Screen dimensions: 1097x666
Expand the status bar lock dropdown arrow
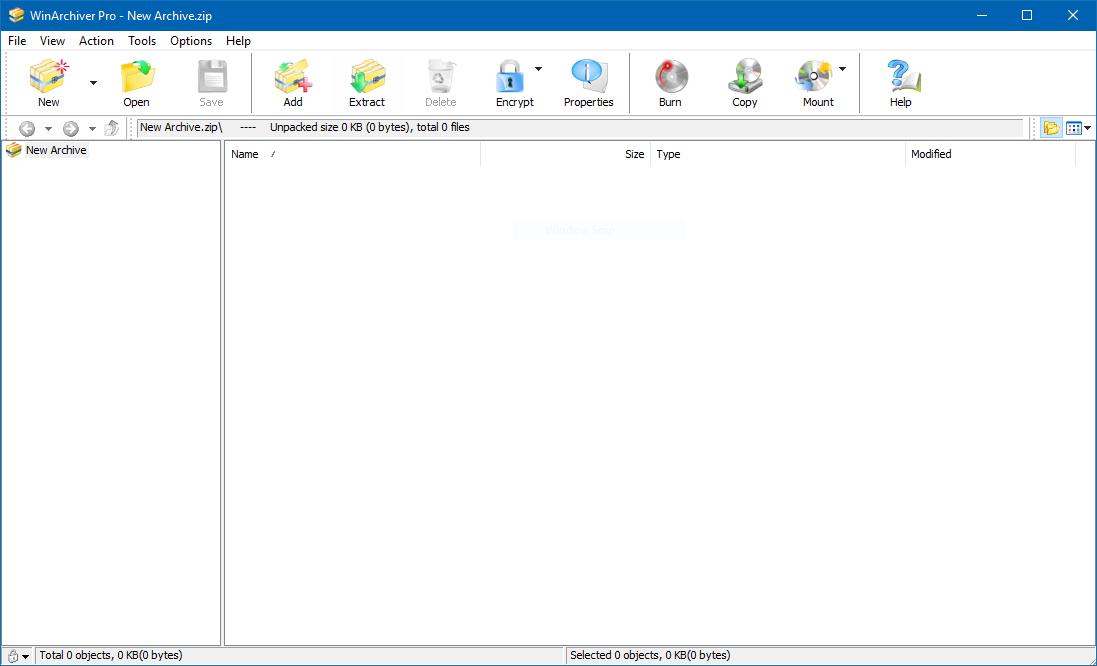point(26,657)
